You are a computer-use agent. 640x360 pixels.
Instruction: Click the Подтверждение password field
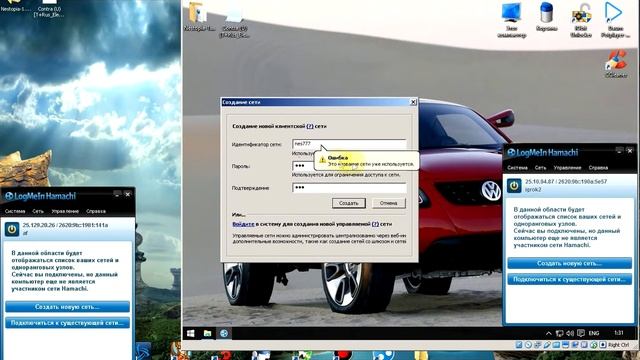pyautogui.click(x=349, y=188)
